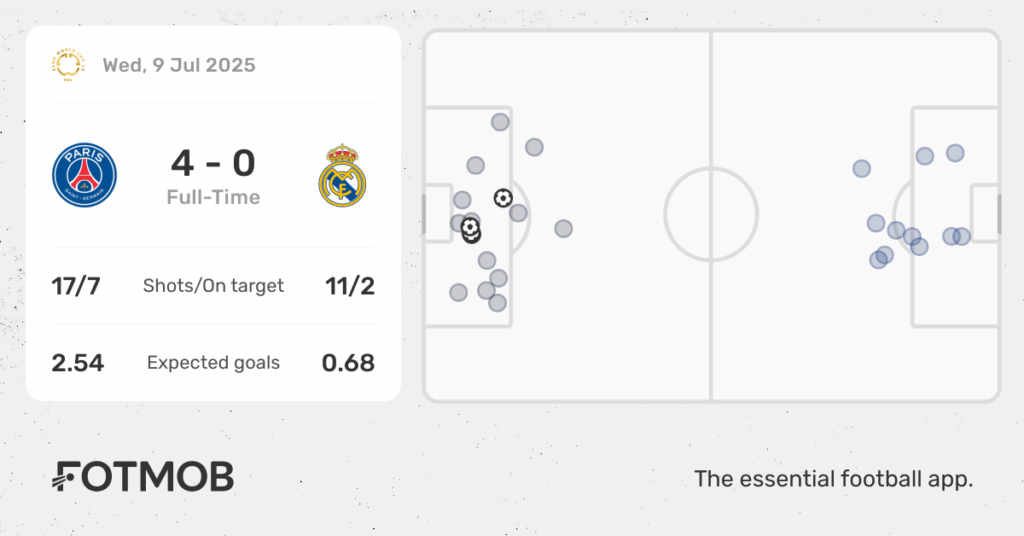1024x536 pixels.
Task: Select the Expected goals stat label
Action: [214, 362]
